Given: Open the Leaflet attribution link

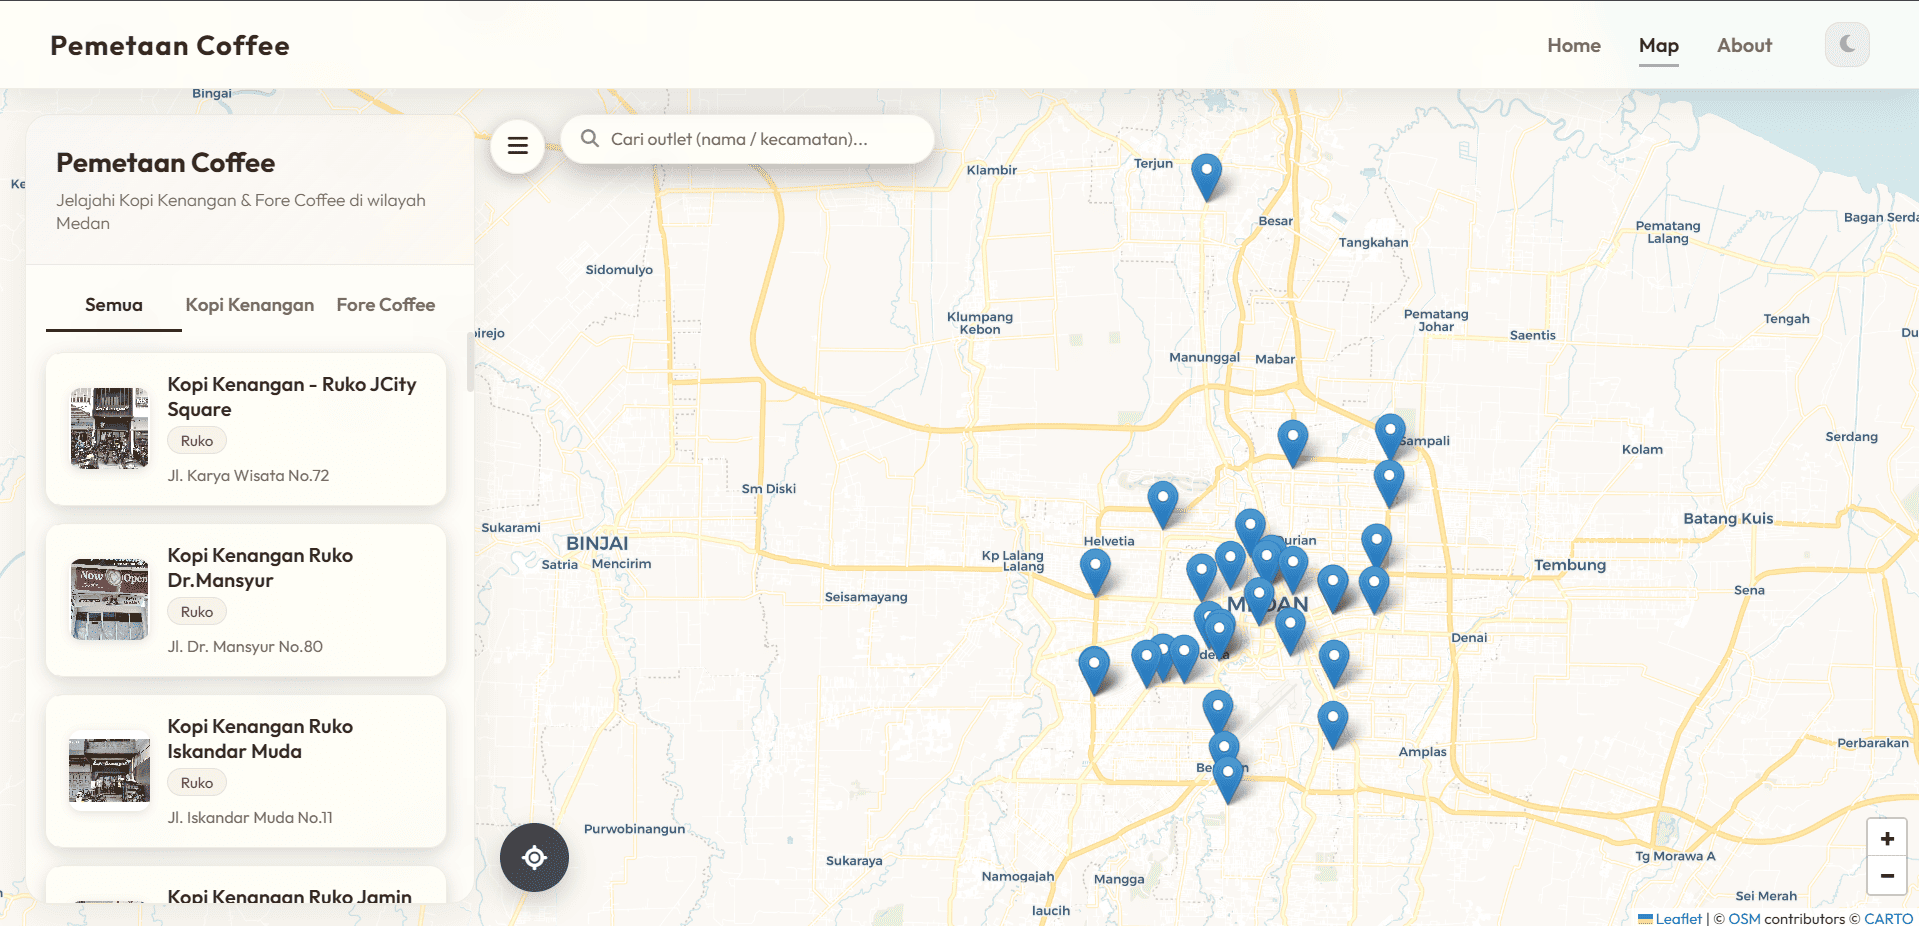Looking at the screenshot, I should [1677, 918].
